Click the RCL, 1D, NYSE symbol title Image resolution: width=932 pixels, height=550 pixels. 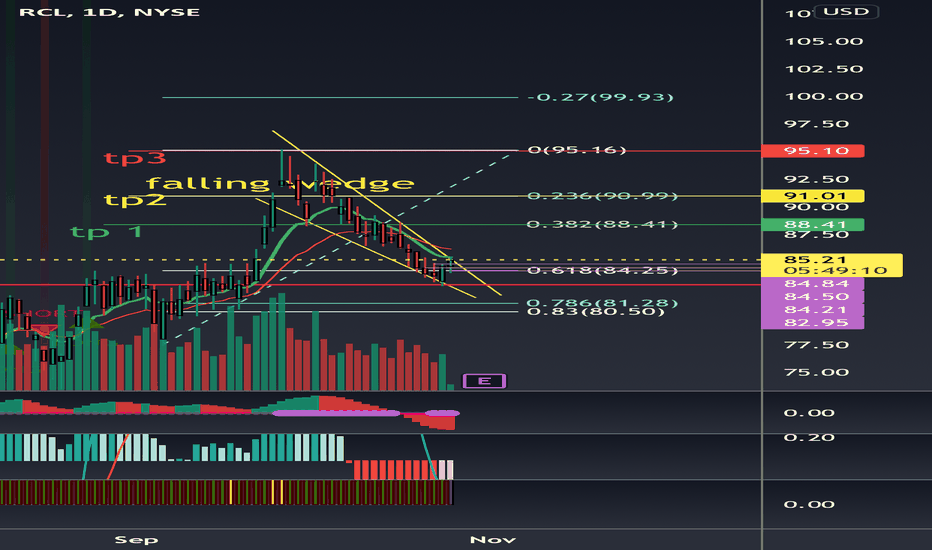(109, 12)
